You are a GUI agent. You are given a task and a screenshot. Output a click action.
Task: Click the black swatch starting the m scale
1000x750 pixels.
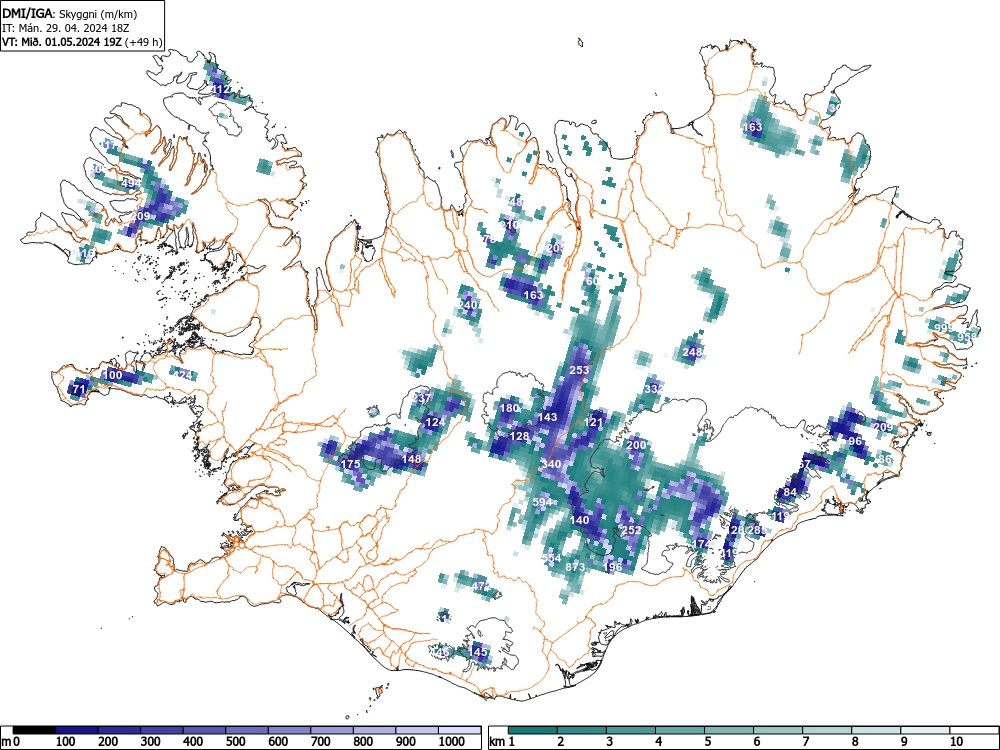34,730
